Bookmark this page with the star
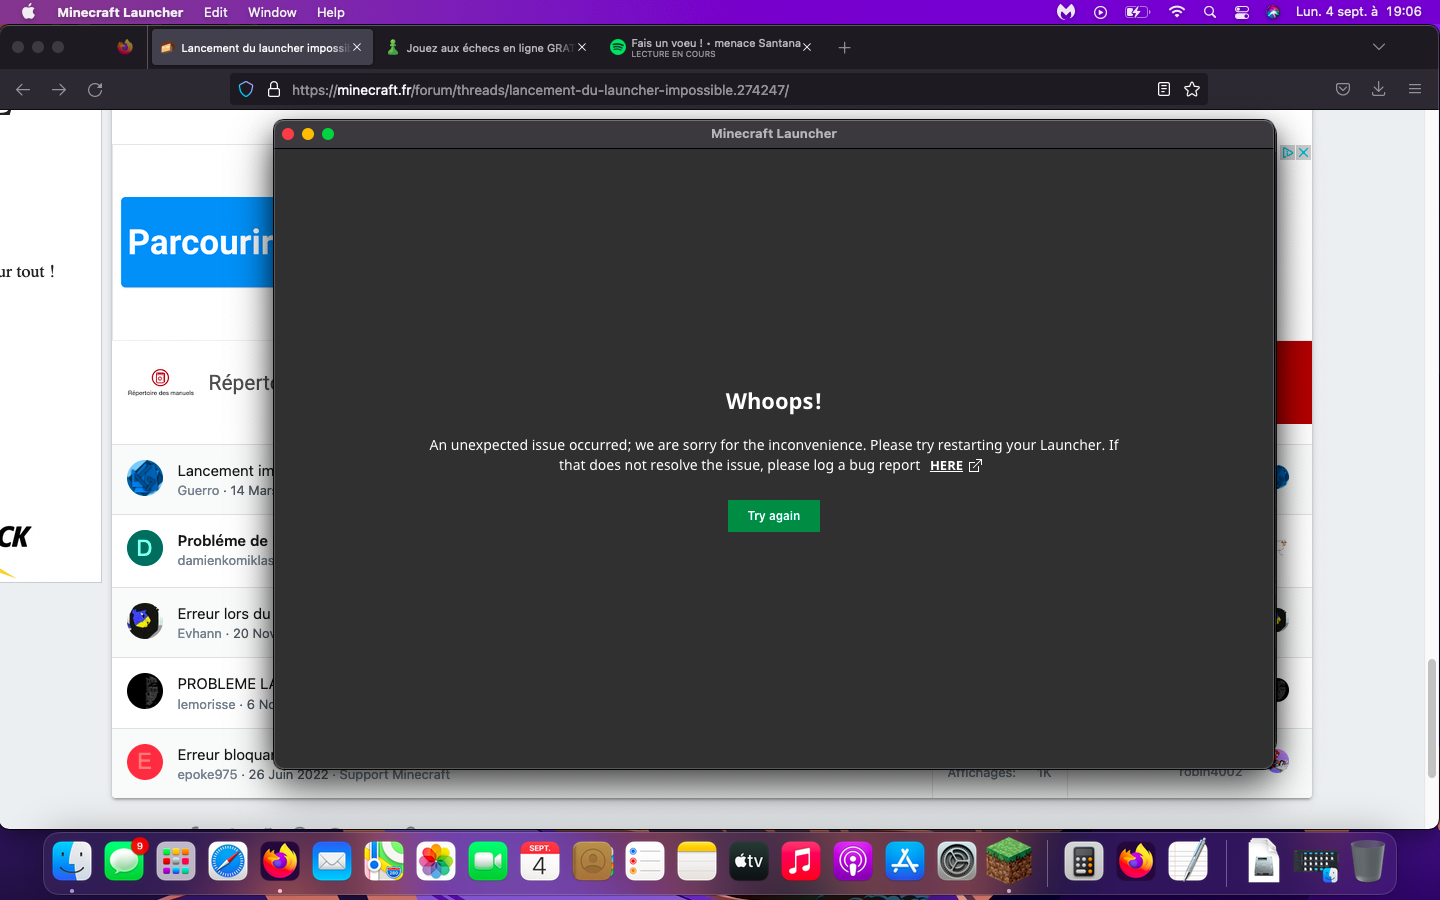The width and height of the screenshot is (1440, 900). pos(1192,90)
